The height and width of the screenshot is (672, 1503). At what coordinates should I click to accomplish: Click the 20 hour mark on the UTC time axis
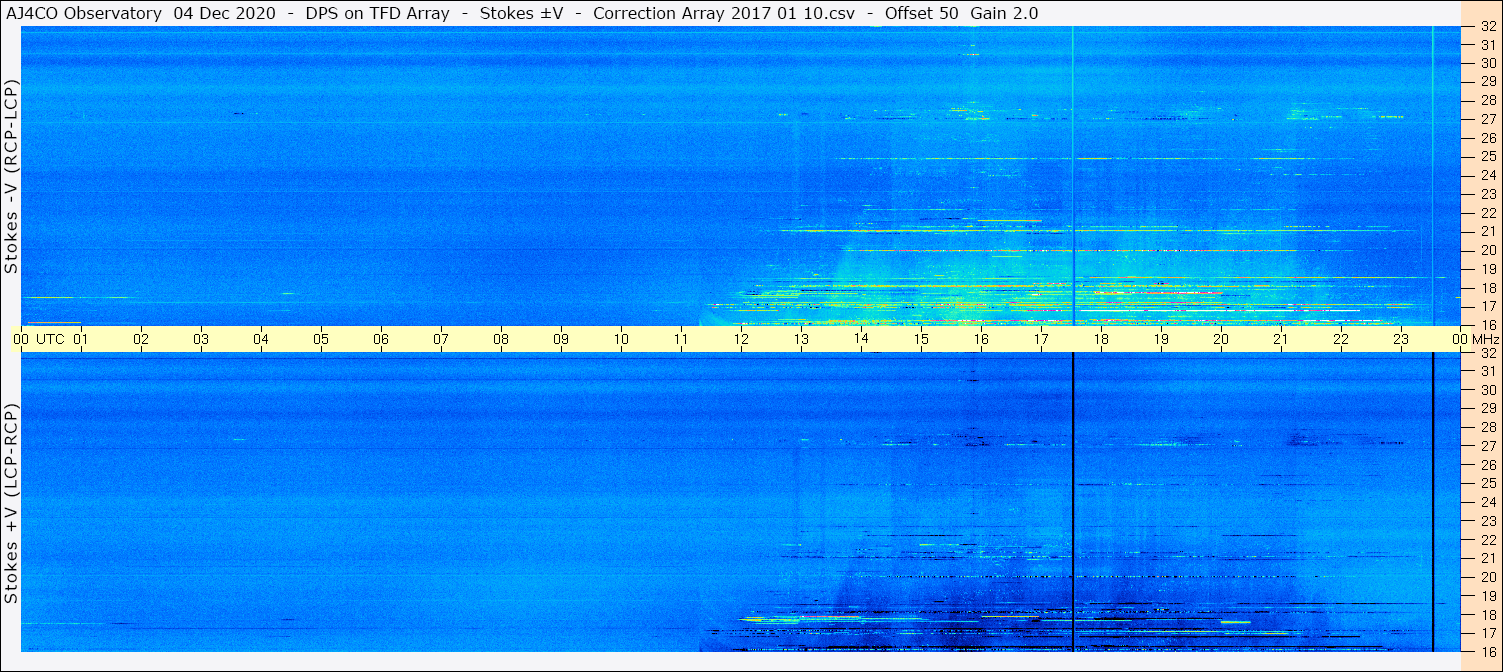coord(1221,339)
